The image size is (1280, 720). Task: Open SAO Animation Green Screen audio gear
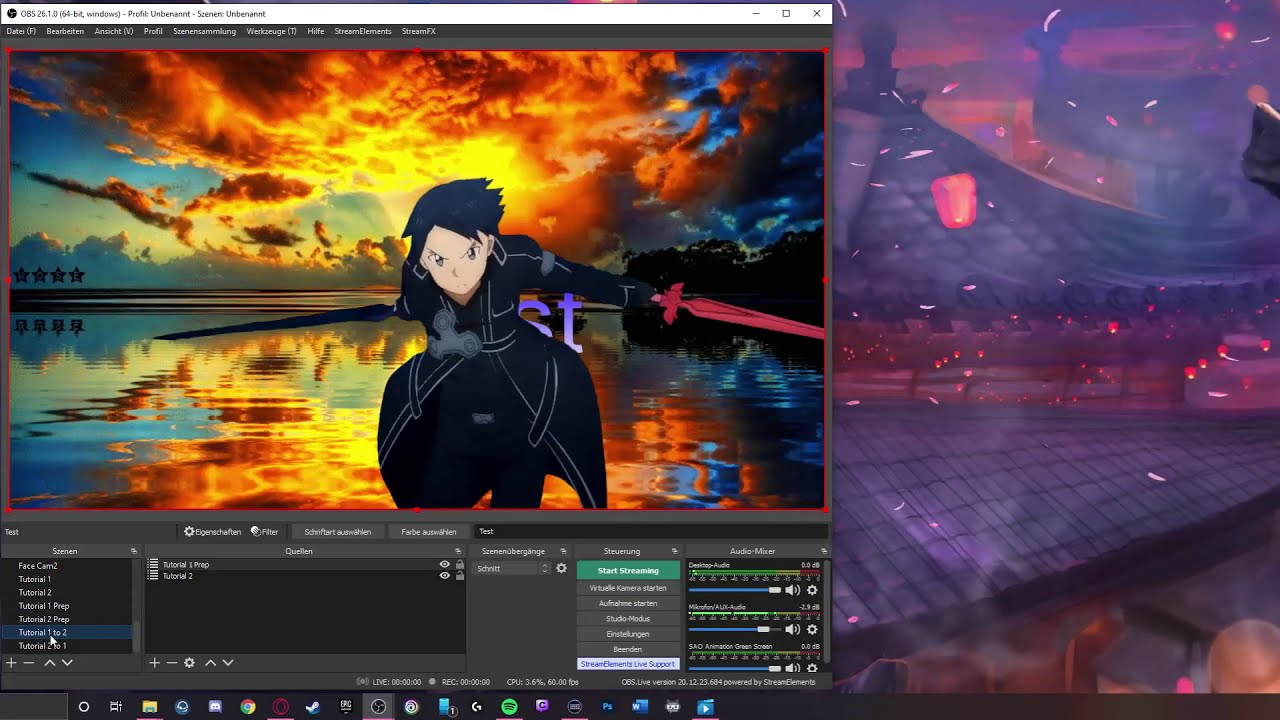click(812, 668)
